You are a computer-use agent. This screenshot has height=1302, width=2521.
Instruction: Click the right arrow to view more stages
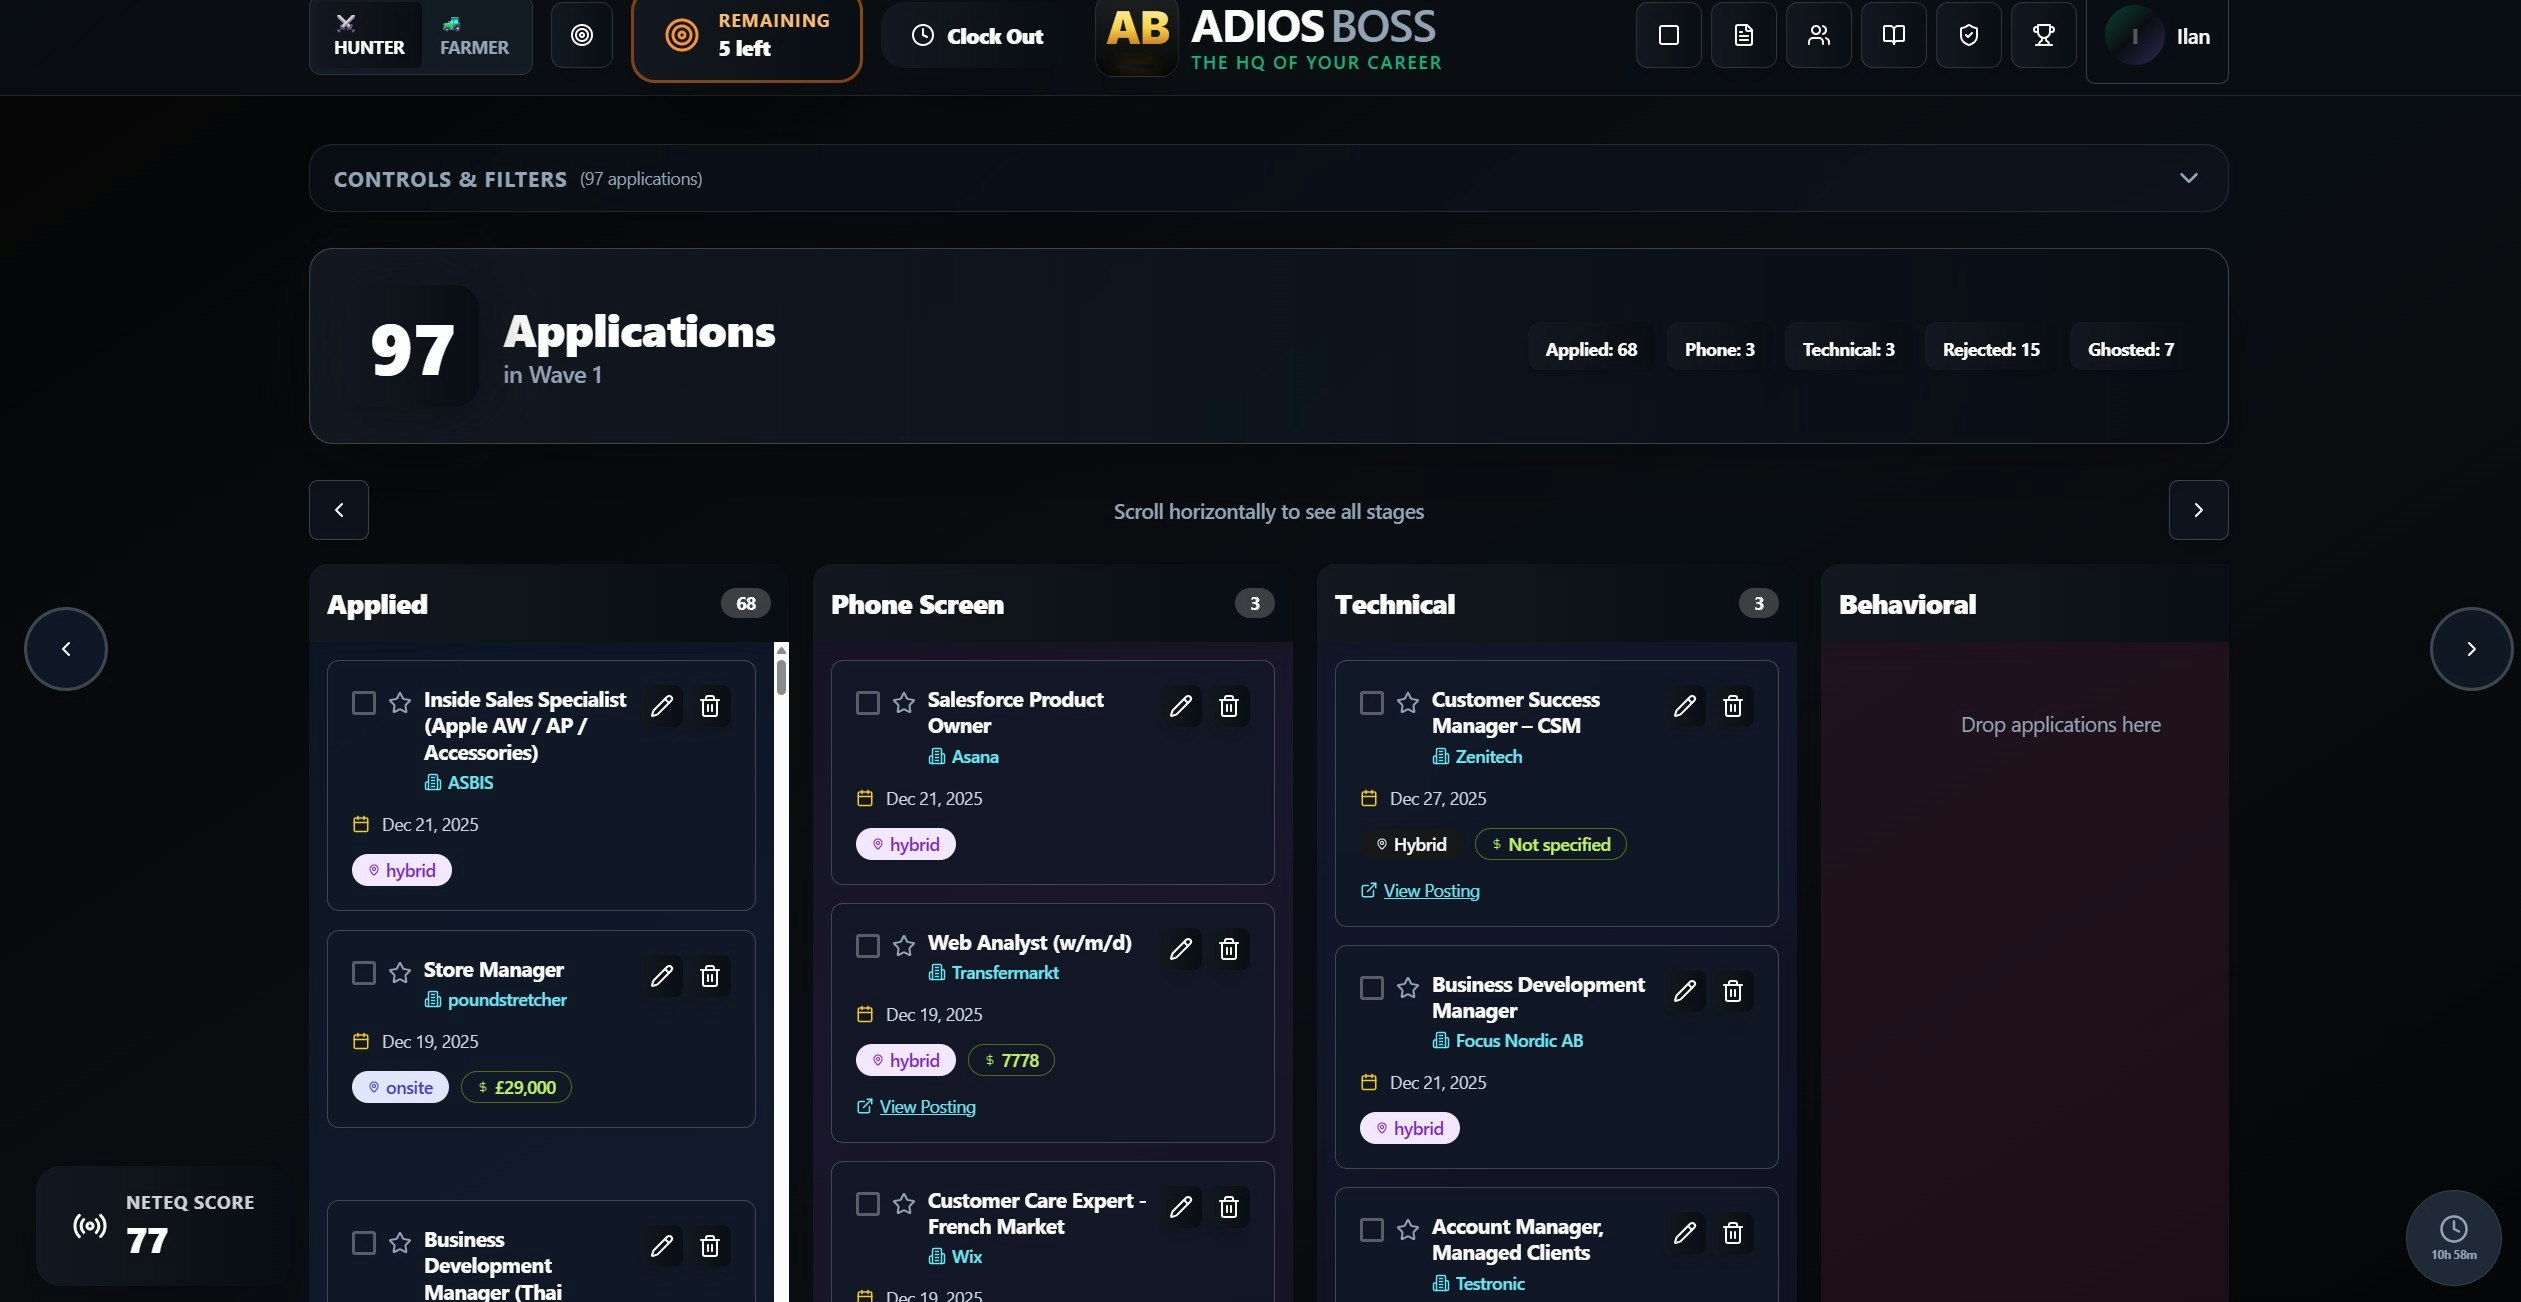[2196, 510]
